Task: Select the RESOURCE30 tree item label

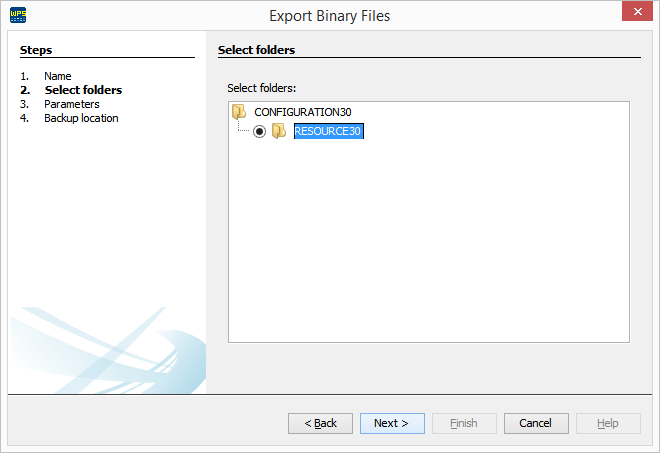Action: (327, 132)
